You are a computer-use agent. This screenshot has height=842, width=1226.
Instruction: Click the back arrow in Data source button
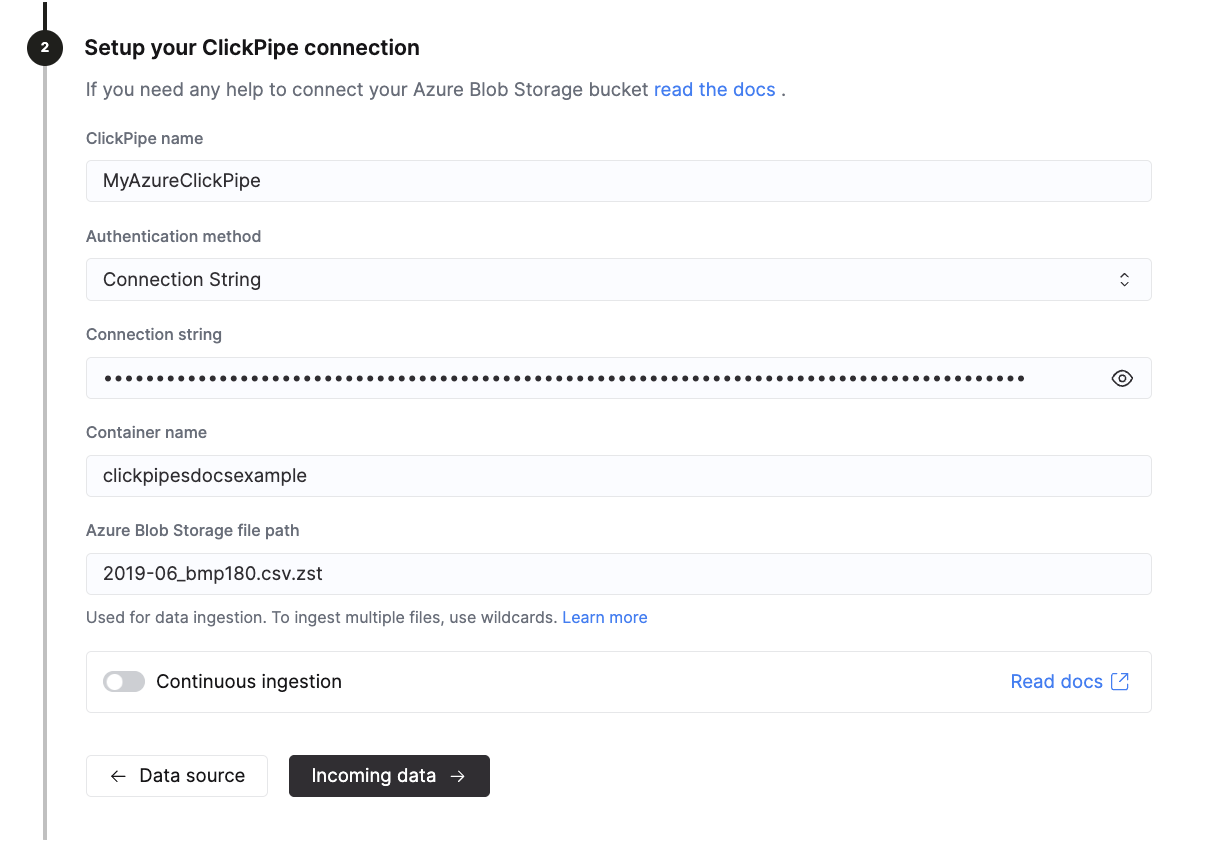tap(117, 775)
